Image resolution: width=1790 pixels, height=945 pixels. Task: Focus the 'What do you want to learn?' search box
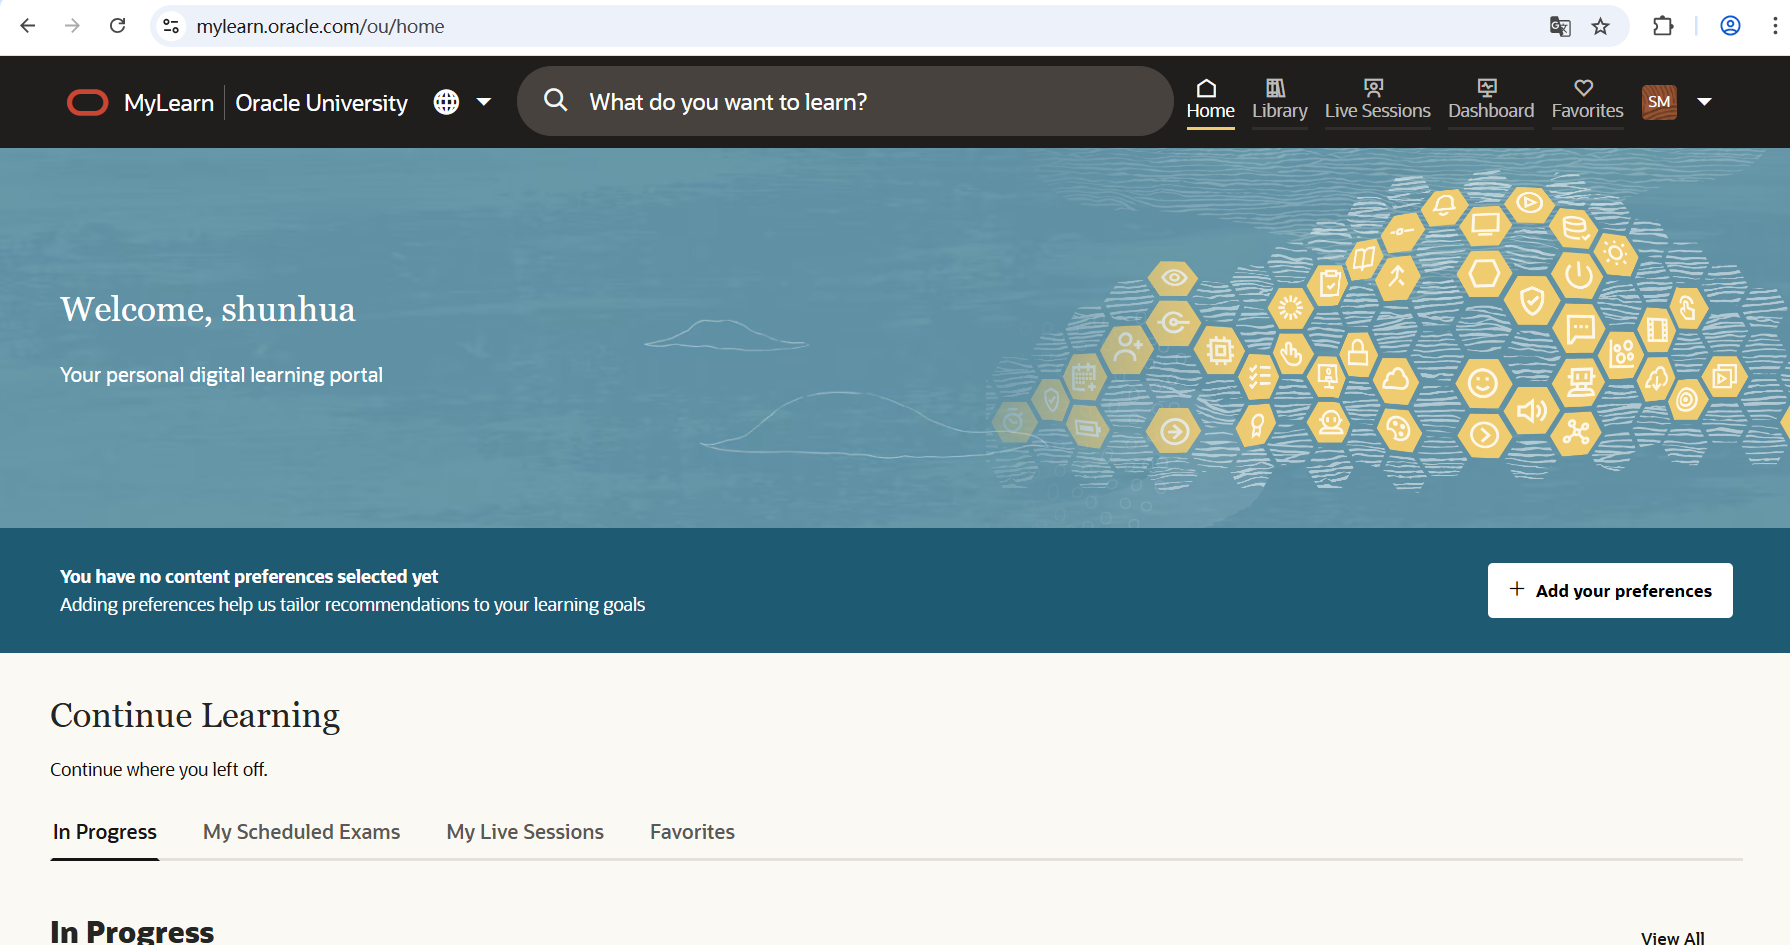point(845,101)
